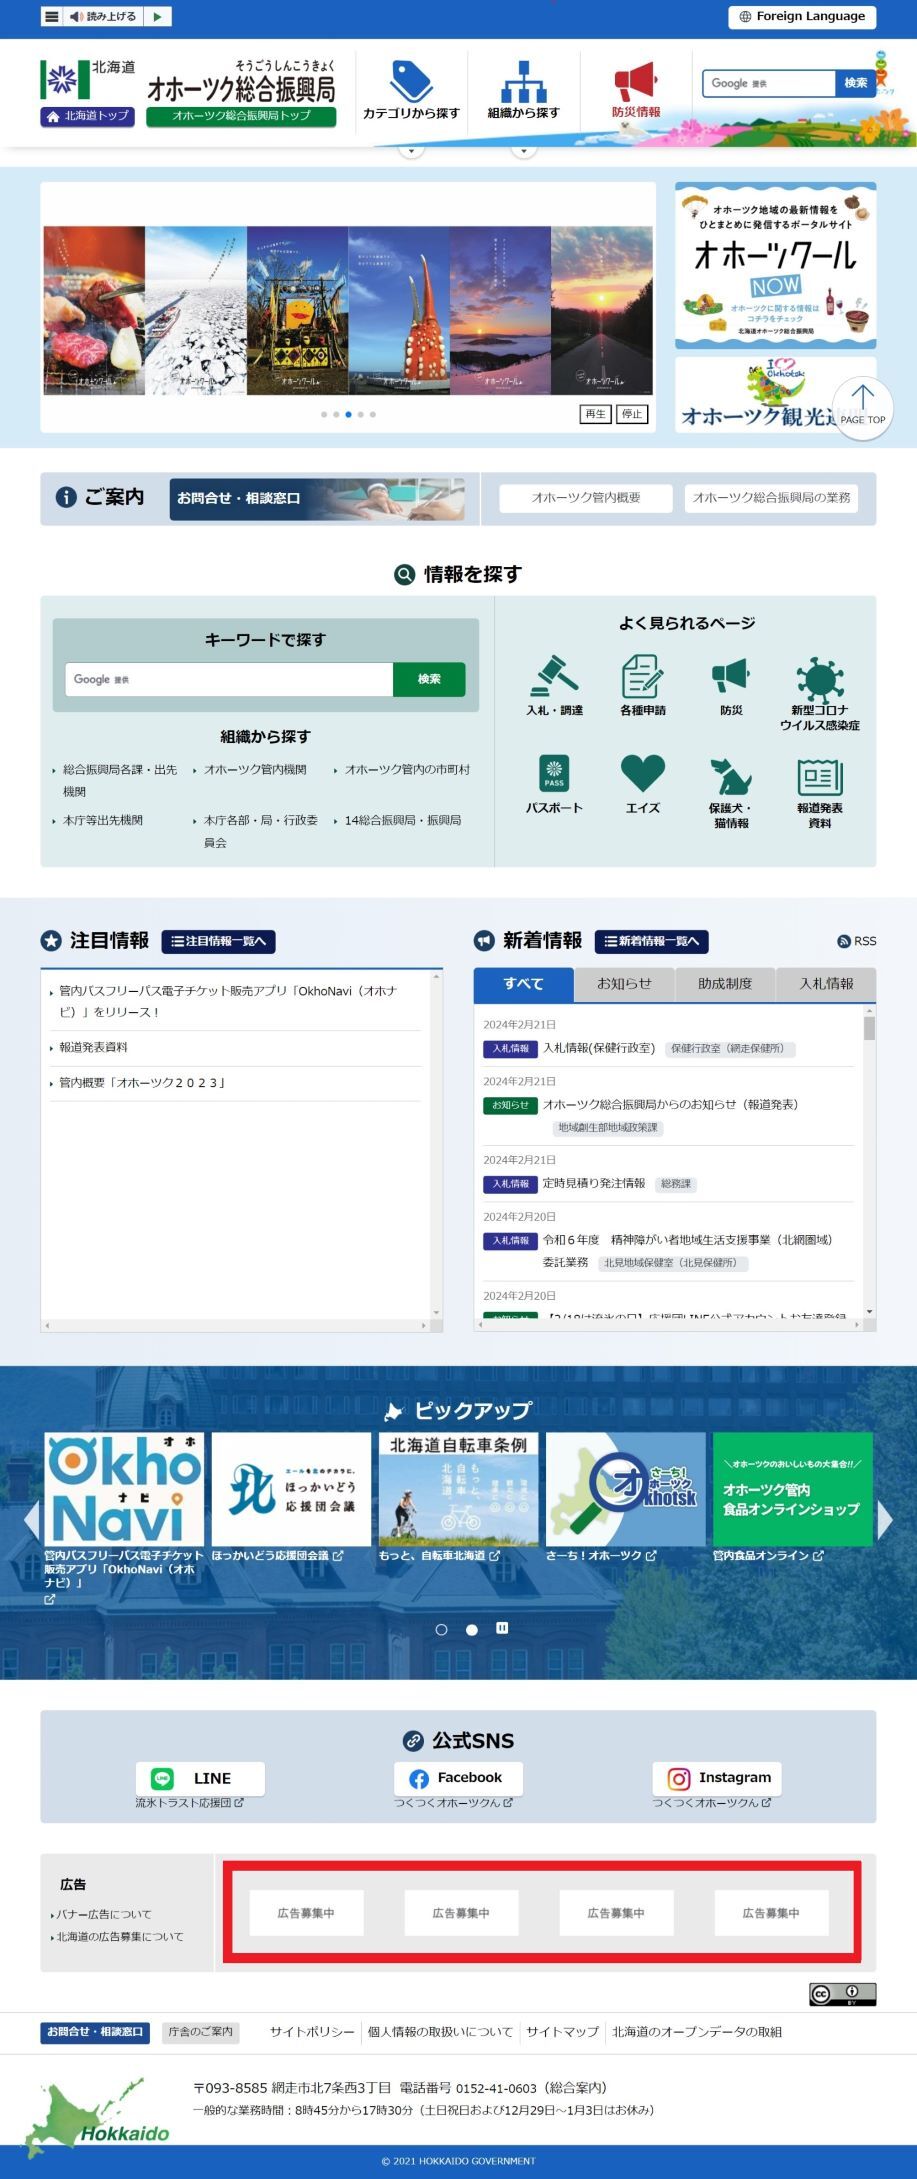This screenshot has width=917, height=2179.
Task: Focus the キーワードで探す search field
Action: coord(229,679)
